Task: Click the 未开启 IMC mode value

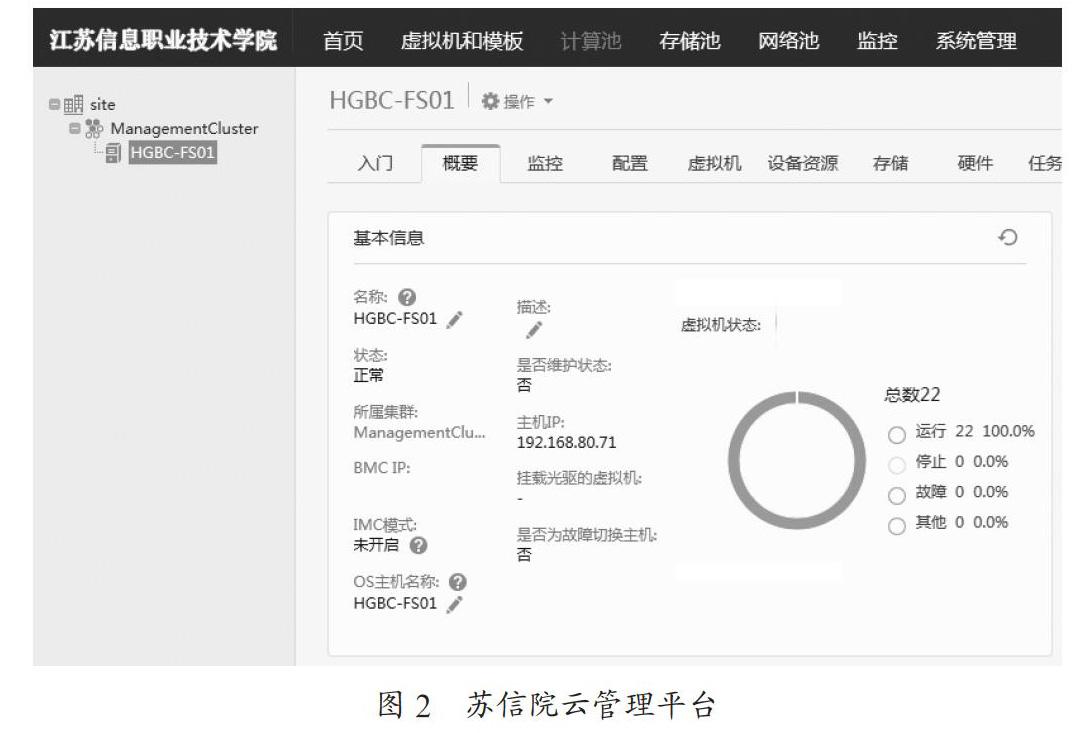Action: 376,545
